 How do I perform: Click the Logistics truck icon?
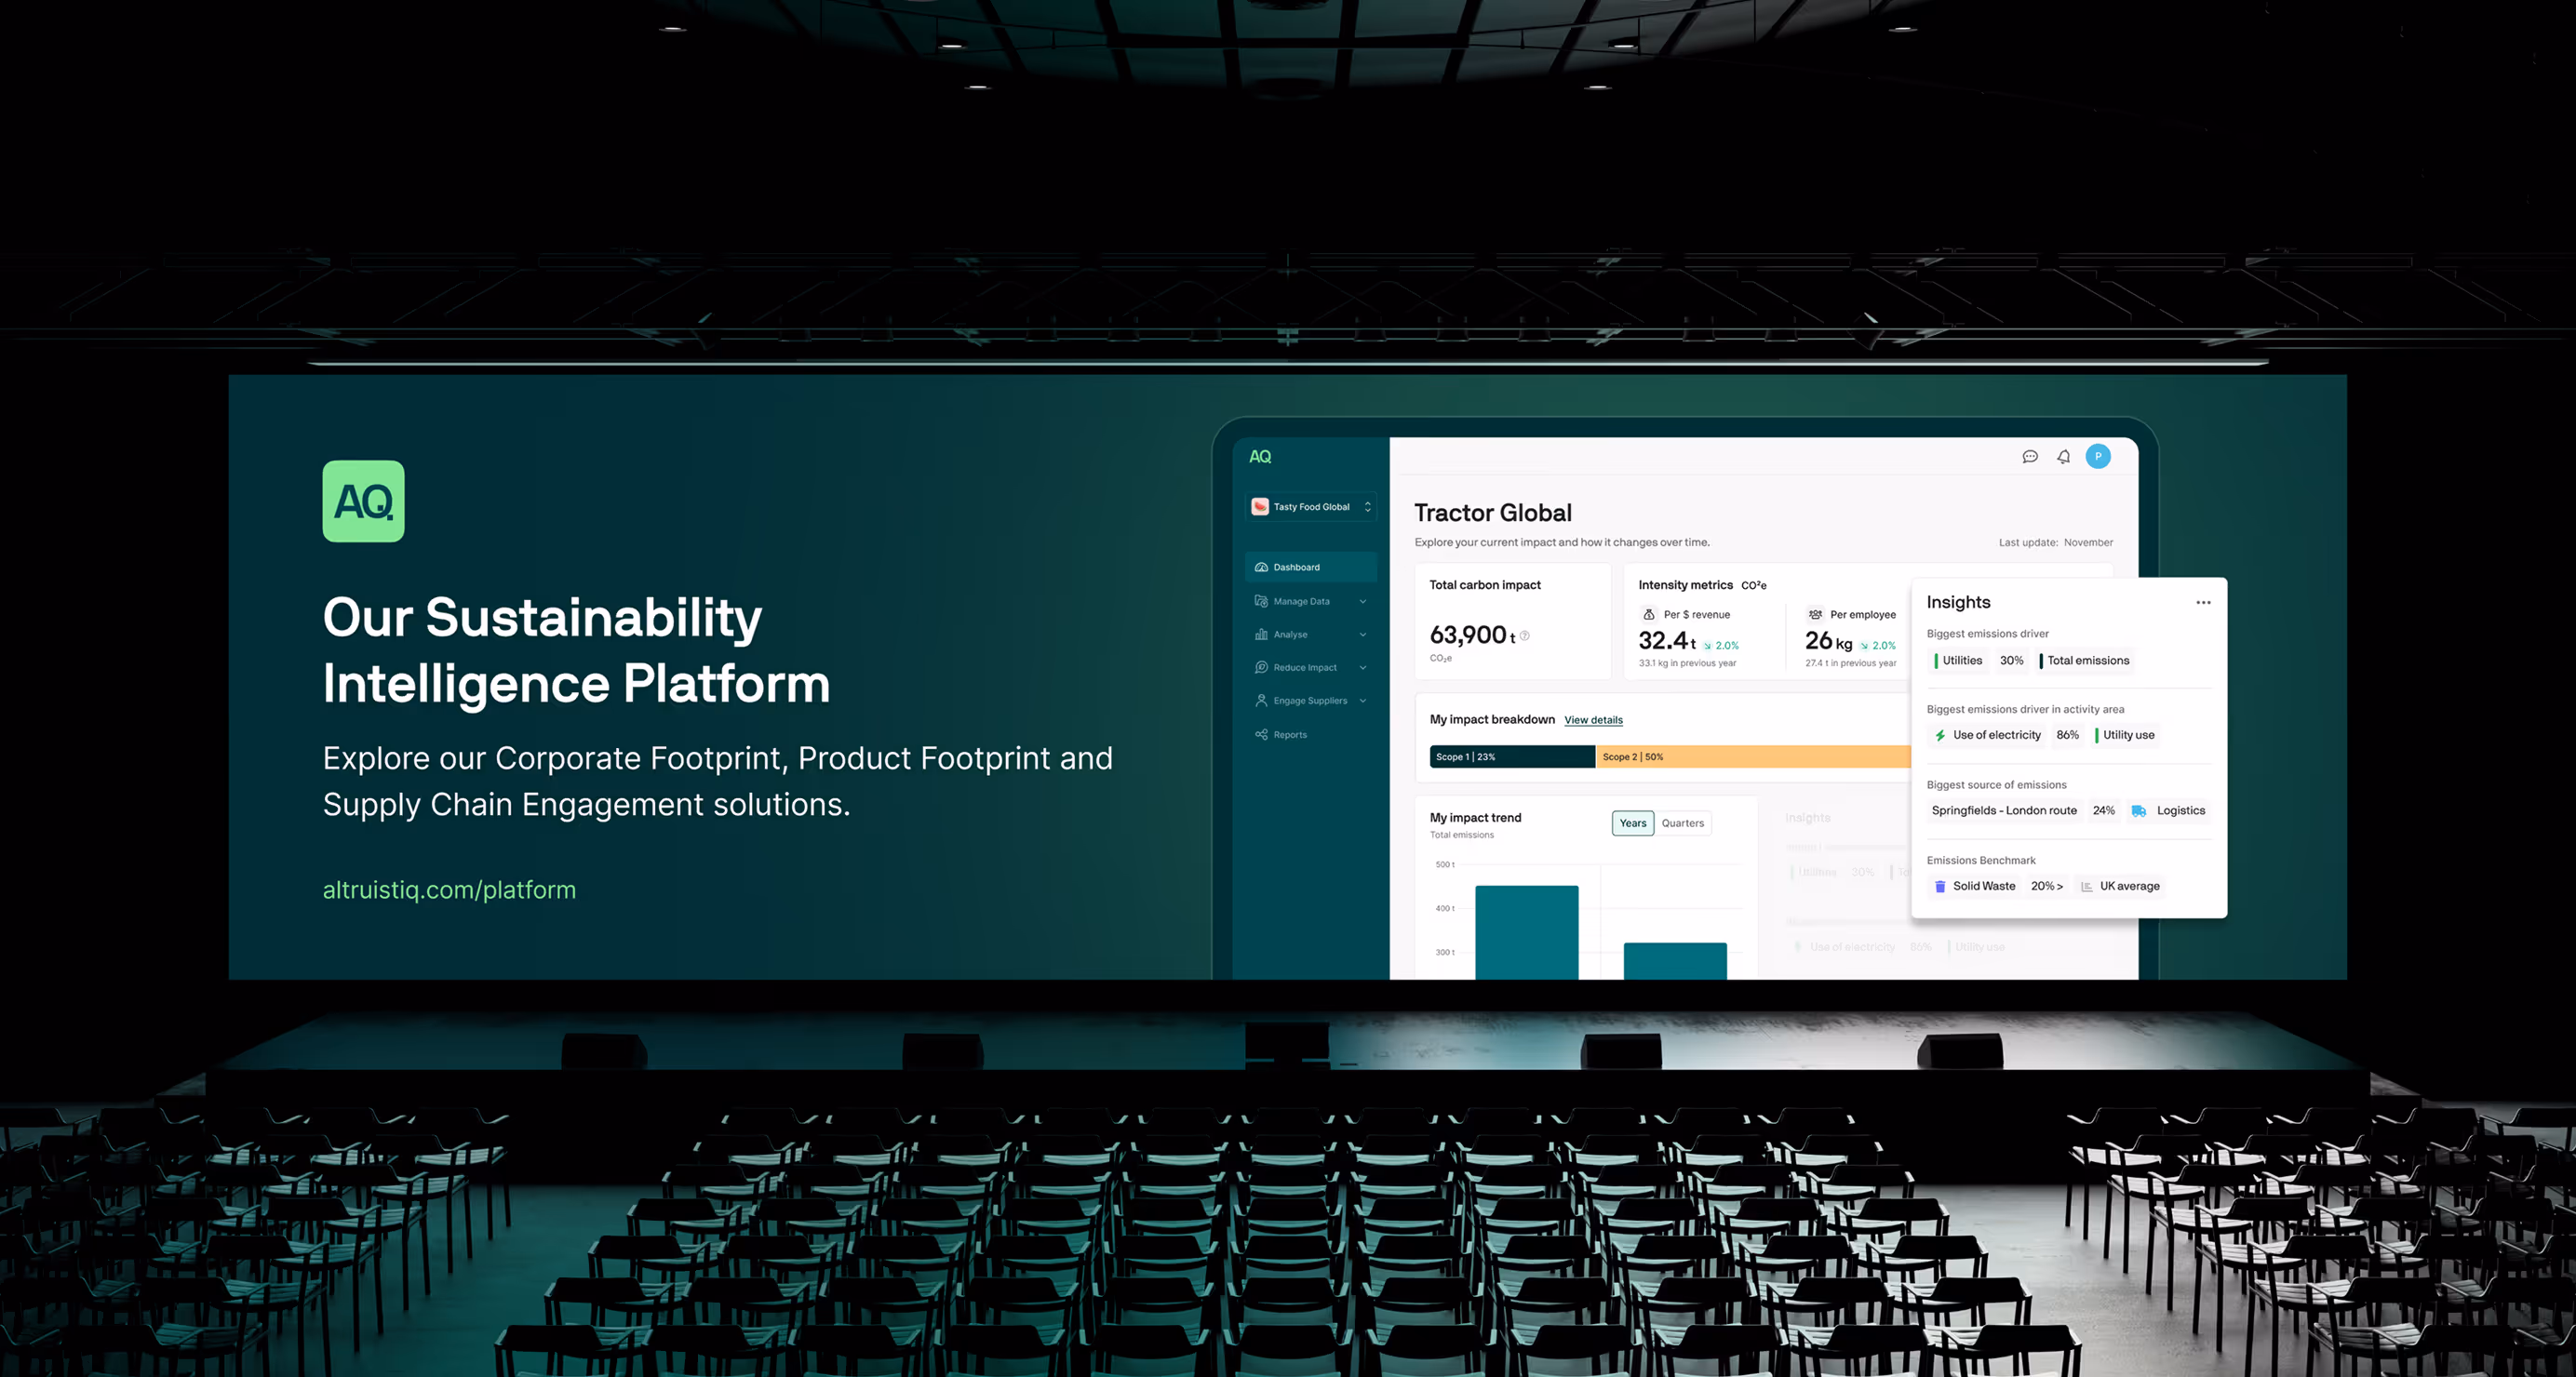tap(2138, 811)
